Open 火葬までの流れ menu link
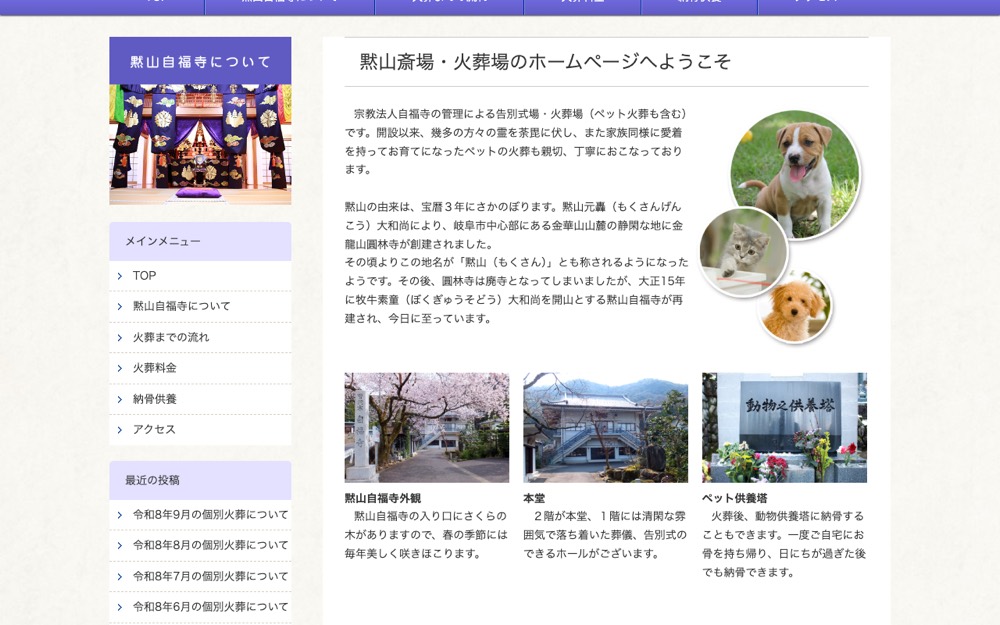 [x=170, y=337]
